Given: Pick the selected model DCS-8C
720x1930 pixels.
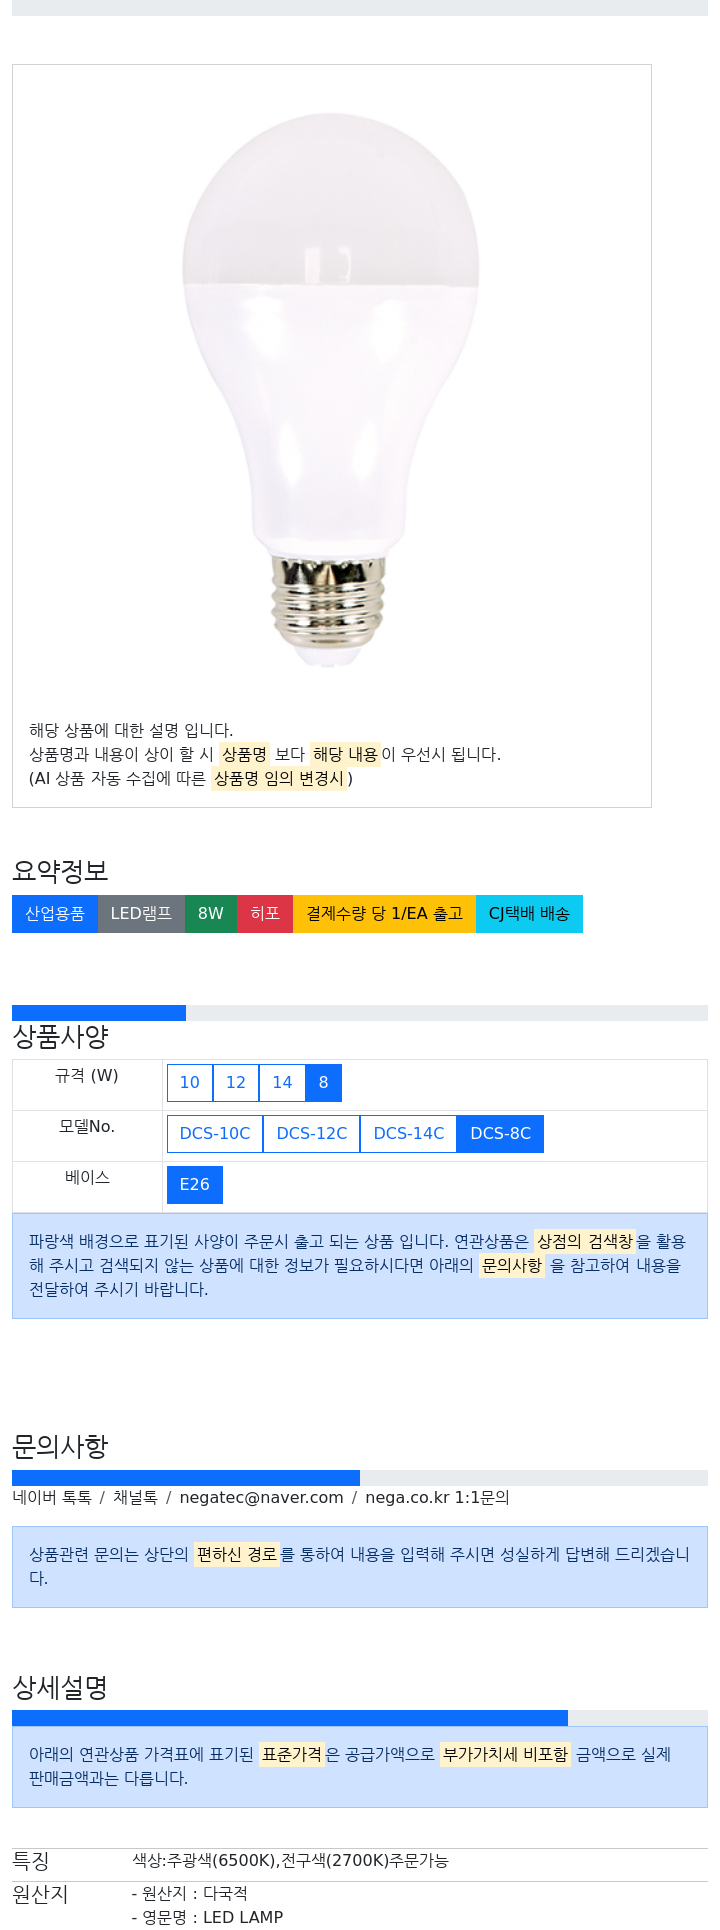Looking at the screenshot, I should point(500,1134).
